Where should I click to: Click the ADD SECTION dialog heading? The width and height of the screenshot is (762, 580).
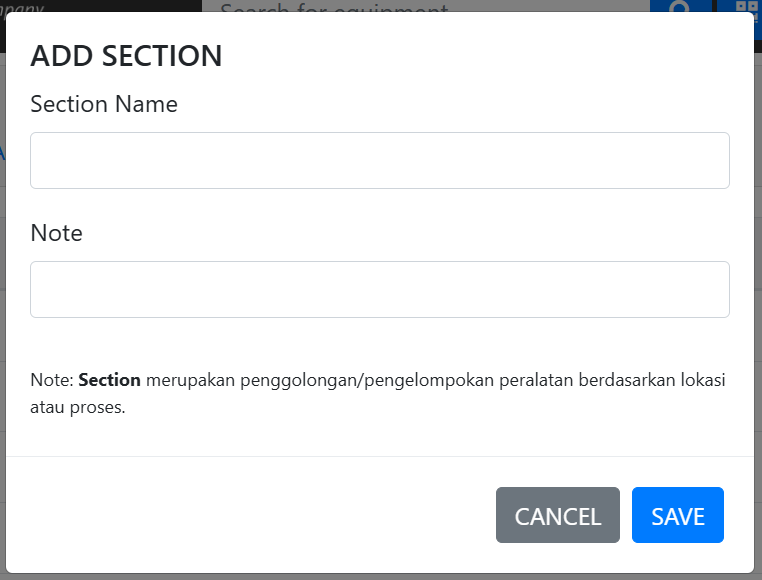point(126,56)
